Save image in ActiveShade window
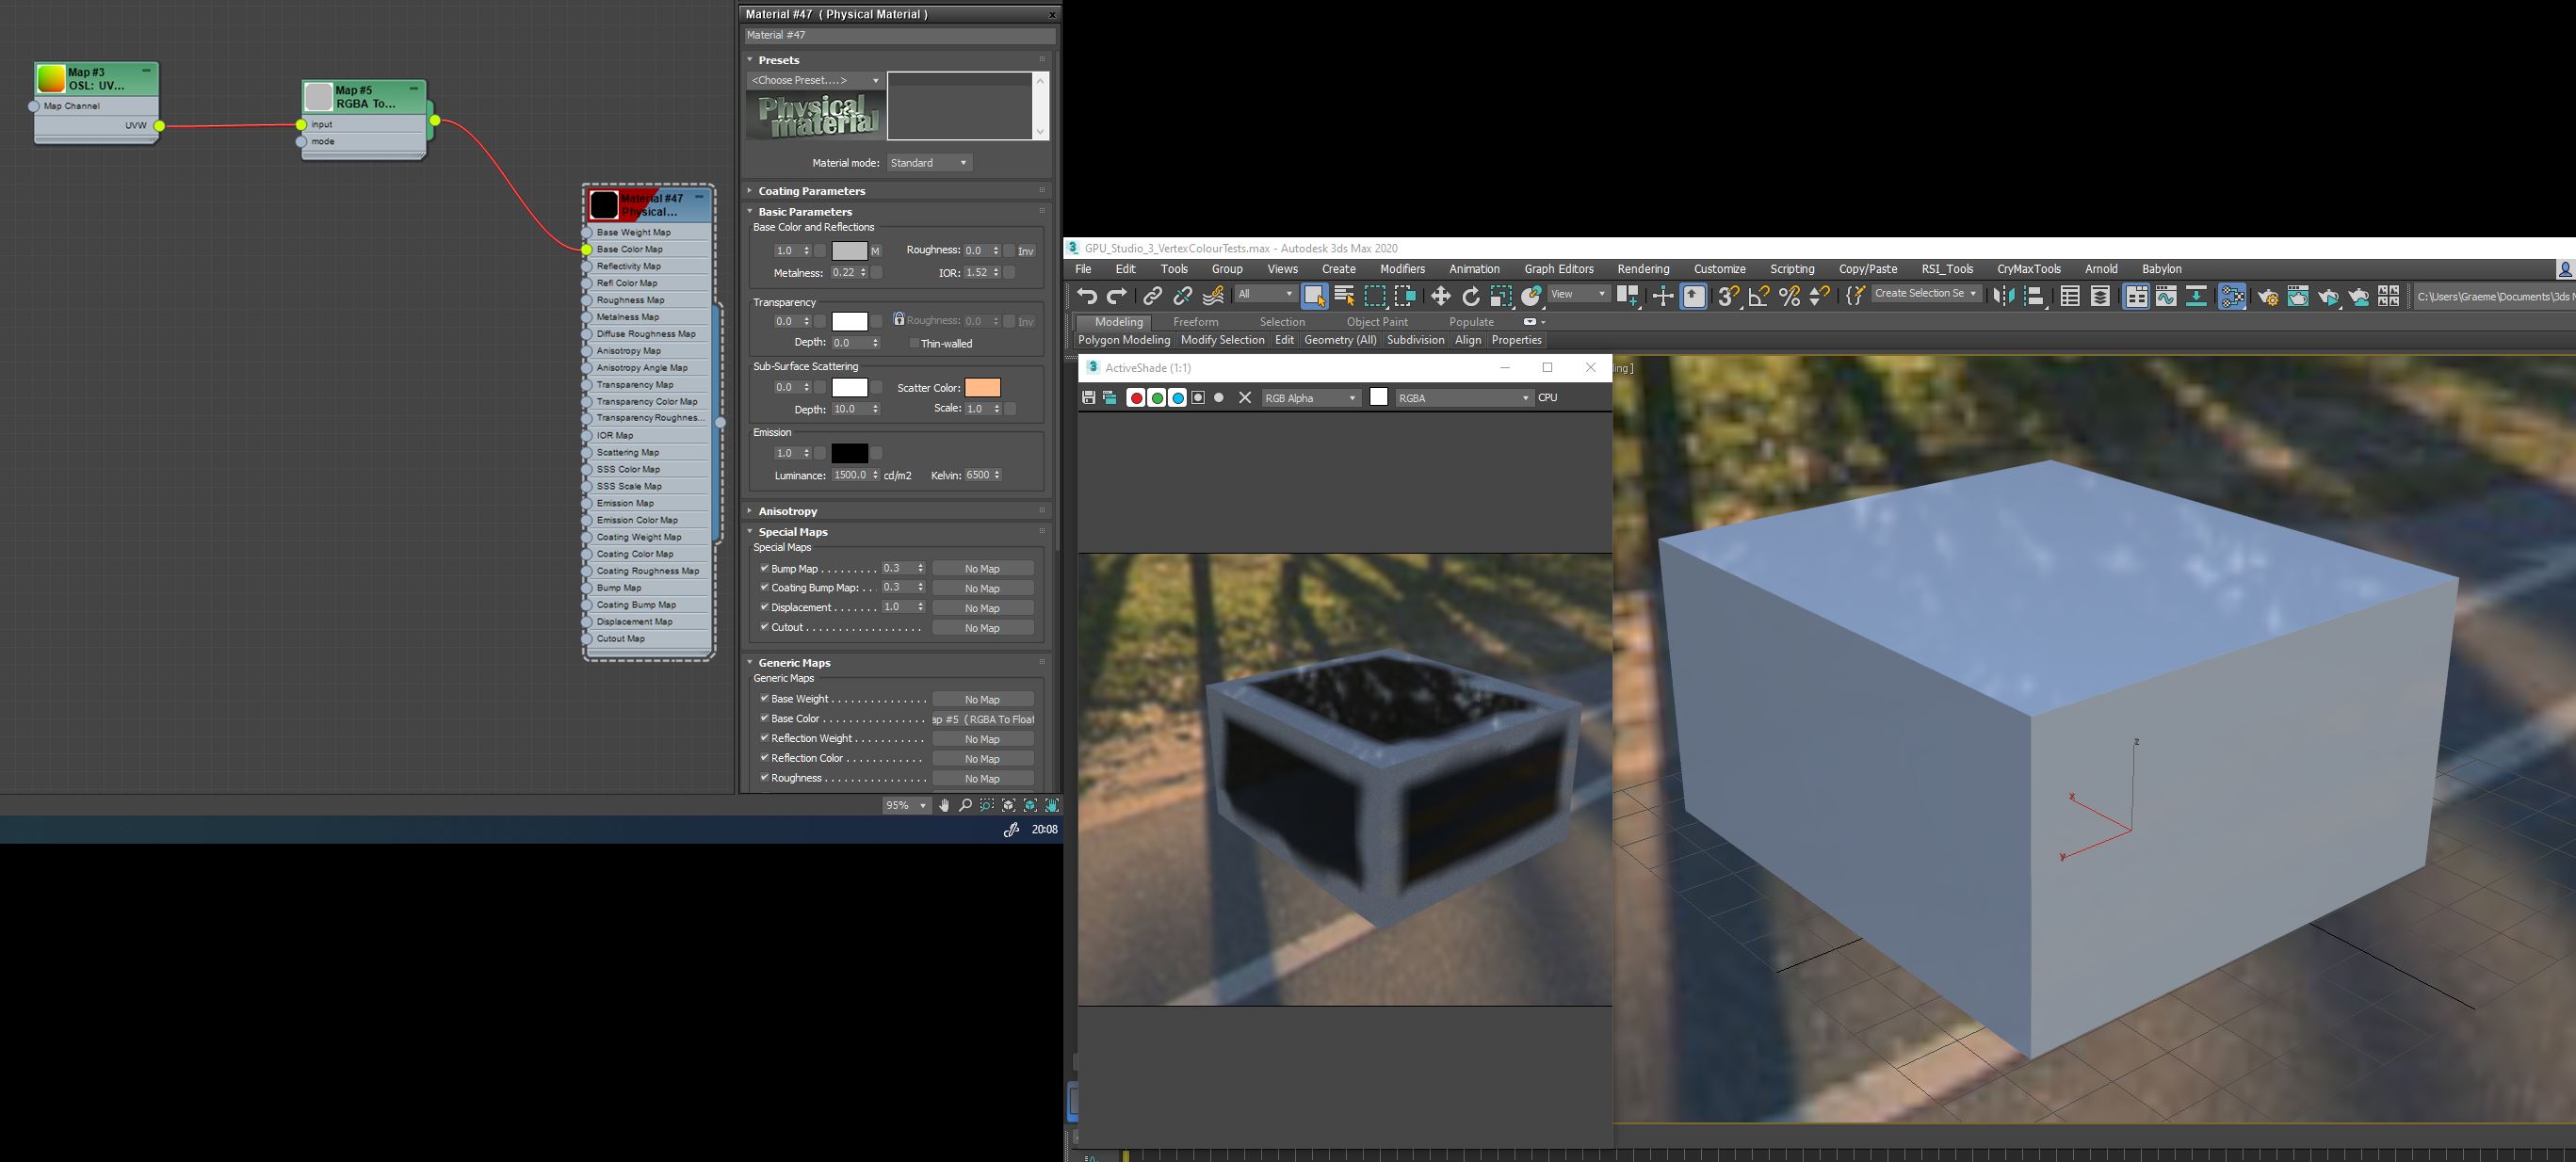 1089,398
